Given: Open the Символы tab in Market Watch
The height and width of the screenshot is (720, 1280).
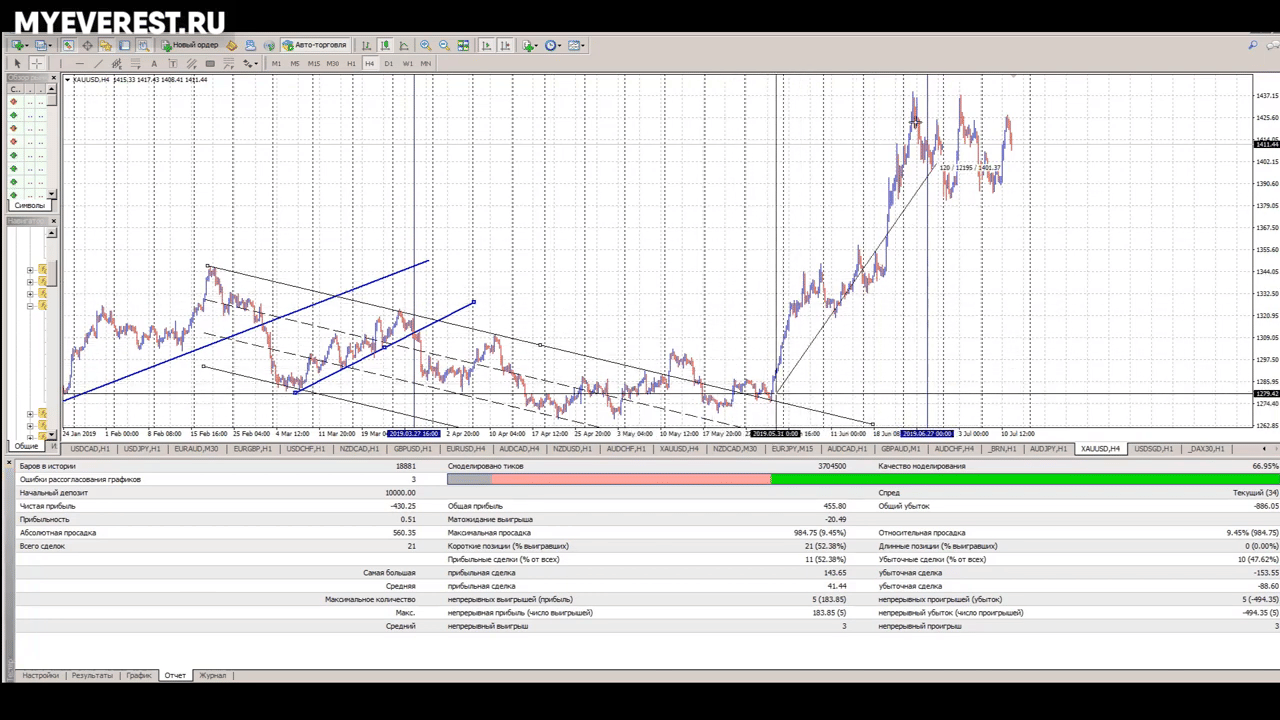Looking at the screenshot, I should 29,205.
